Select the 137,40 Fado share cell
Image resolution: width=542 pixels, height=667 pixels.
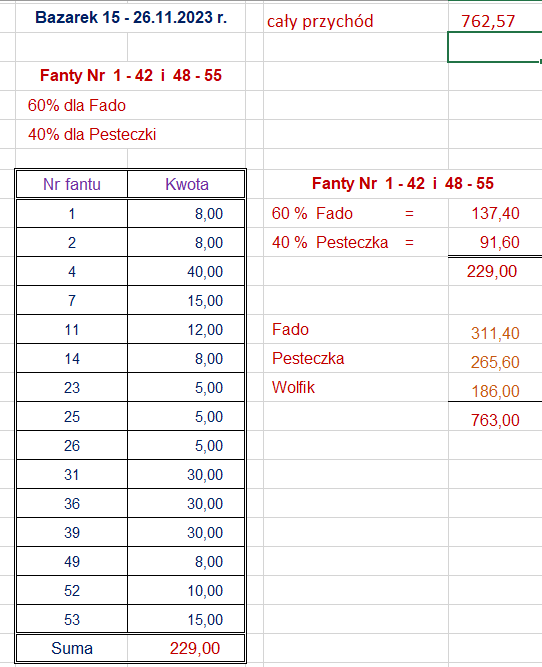click(495, 213)
